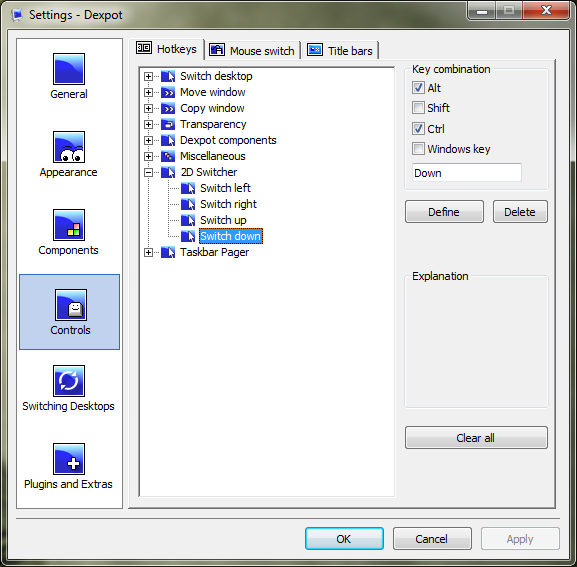Click the key field showing Down
Viewport: 577px width, 567px height.
click(467, 173)
